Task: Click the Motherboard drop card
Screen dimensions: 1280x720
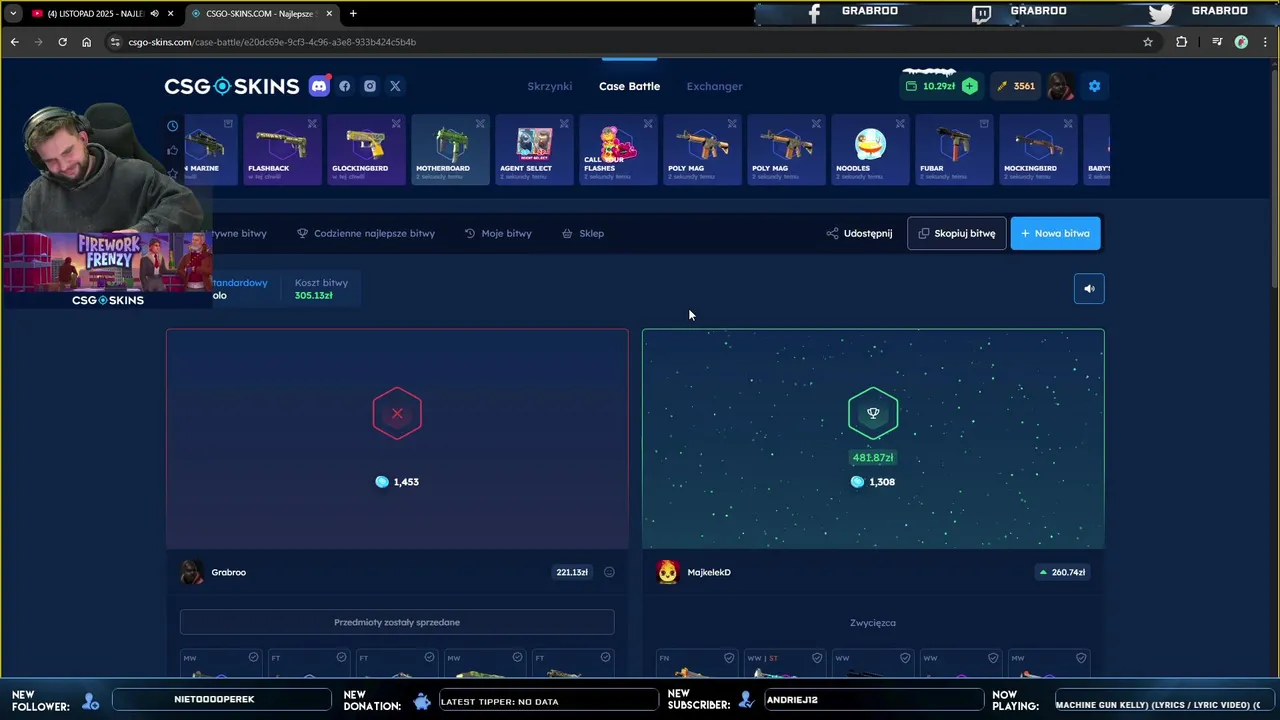Action: [x=449, y=150]
